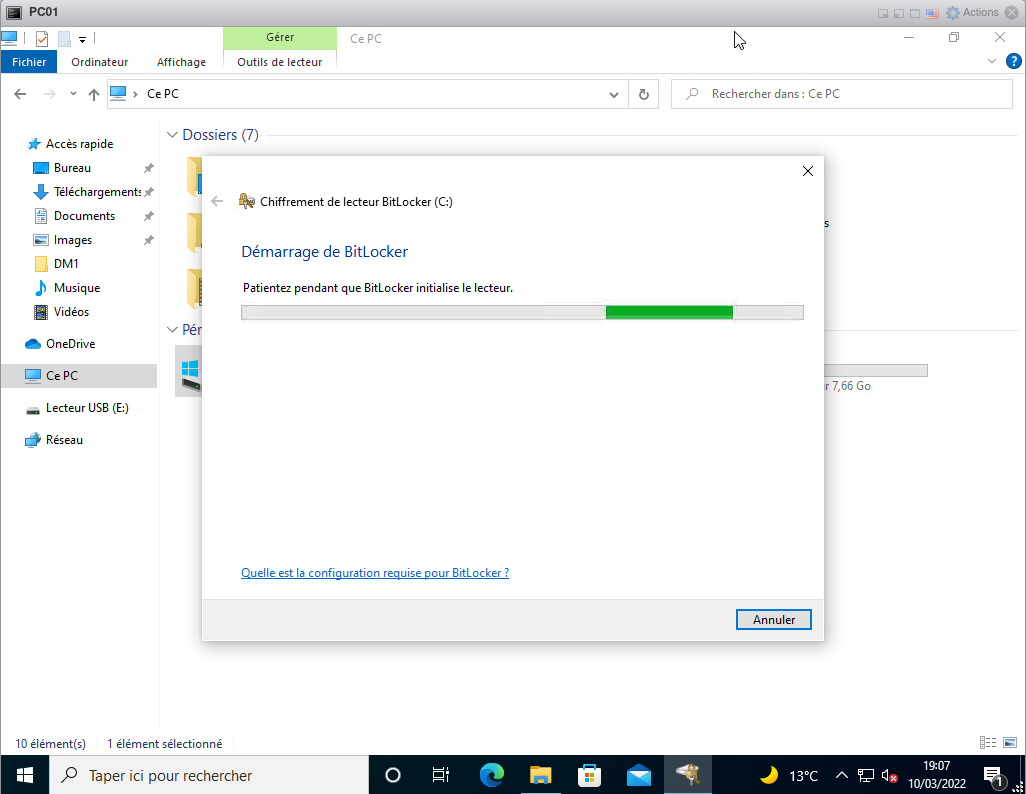This screenshot has width=1026, height=794.
Task: Click the BitLocker initialization progress bar
Action: click(x=522, y=312)
